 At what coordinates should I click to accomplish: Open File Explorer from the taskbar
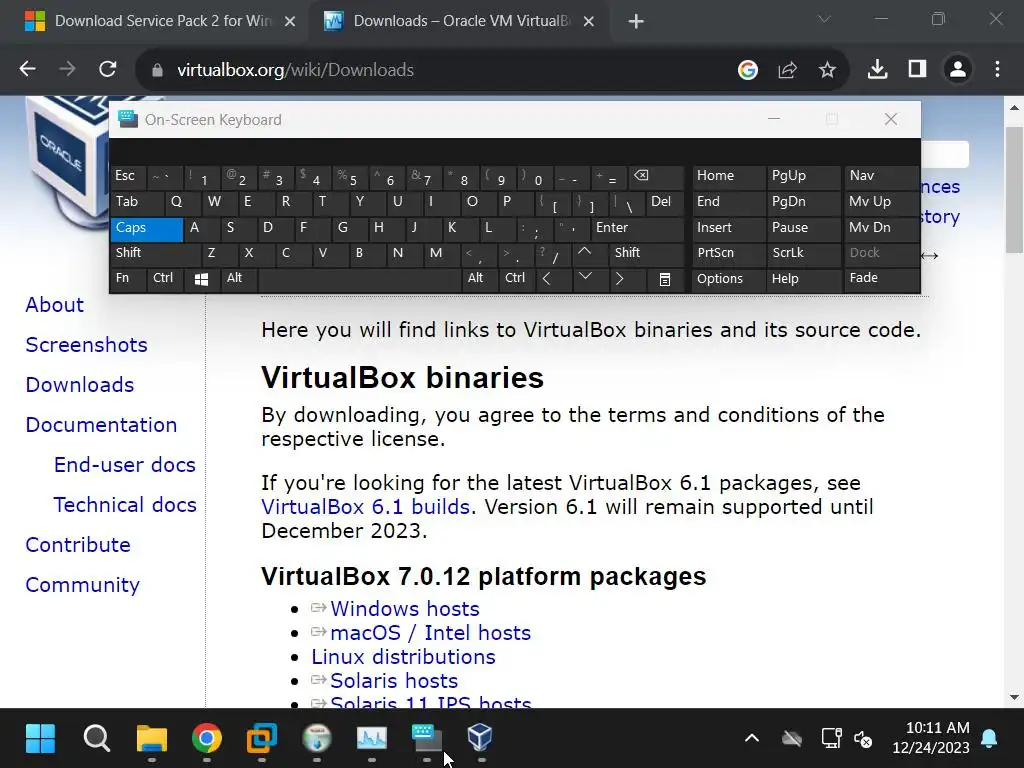click(152, 739)
